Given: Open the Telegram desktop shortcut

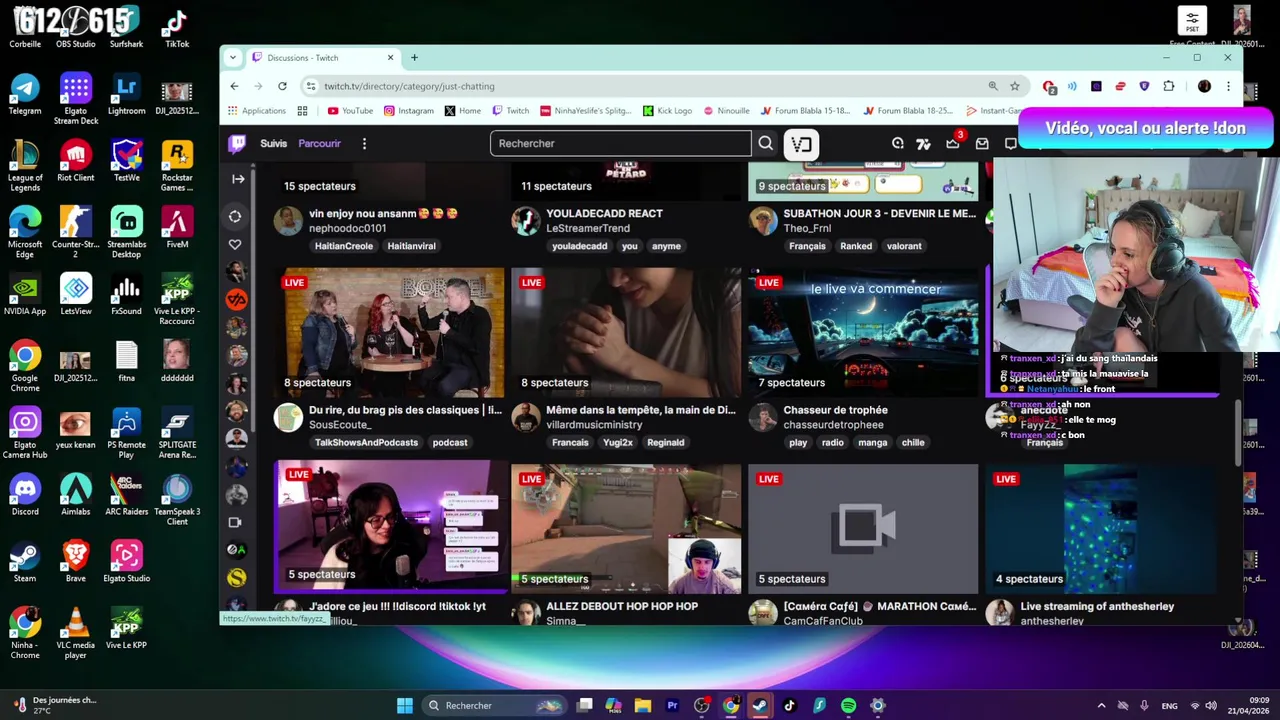Looking at the screenshot, I should (25, 95).
